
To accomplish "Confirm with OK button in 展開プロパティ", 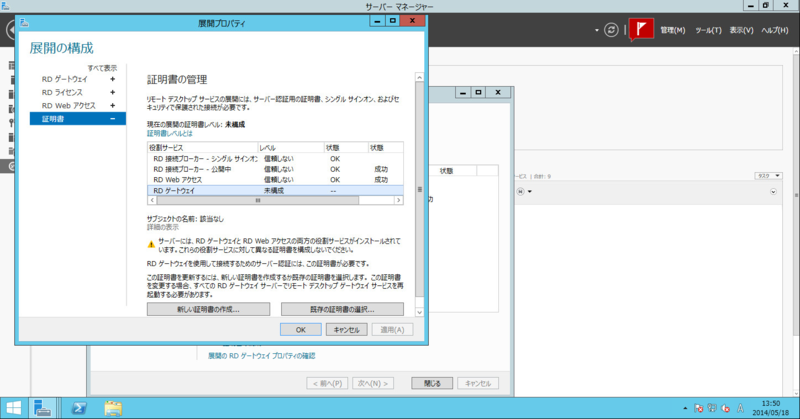I will [x=301, y=330].
